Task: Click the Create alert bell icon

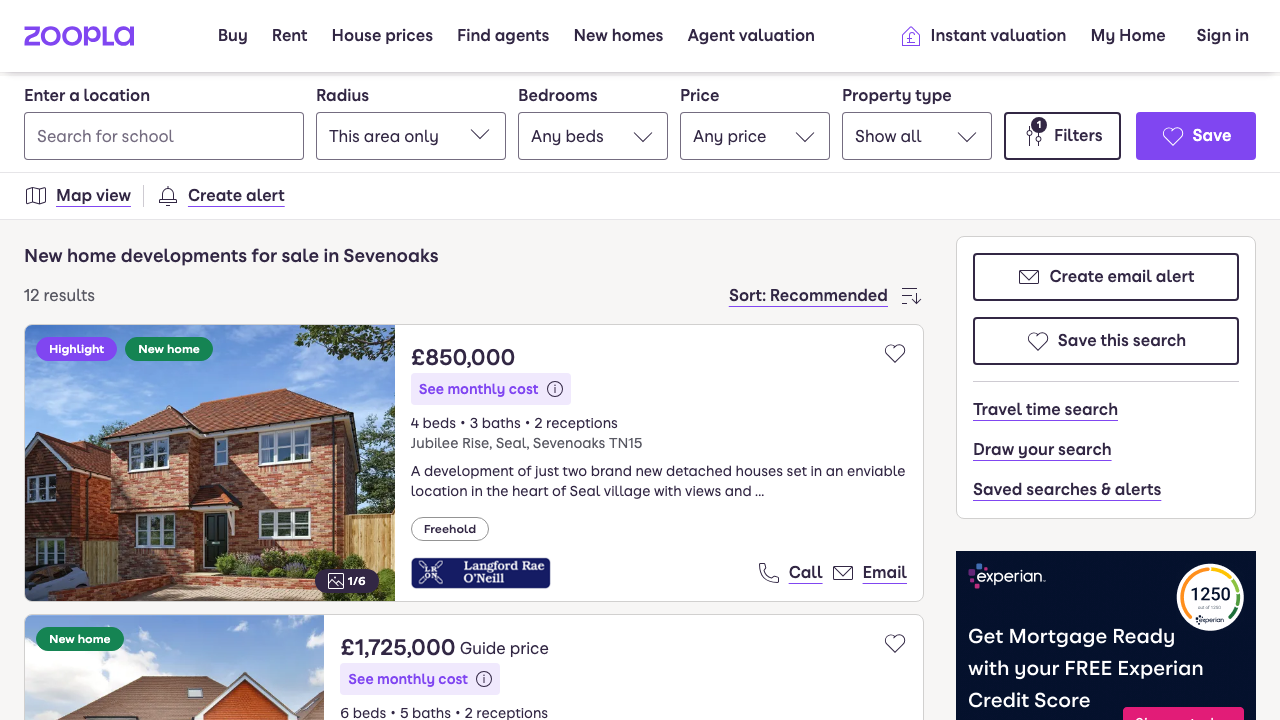Action: coord(167,196)
